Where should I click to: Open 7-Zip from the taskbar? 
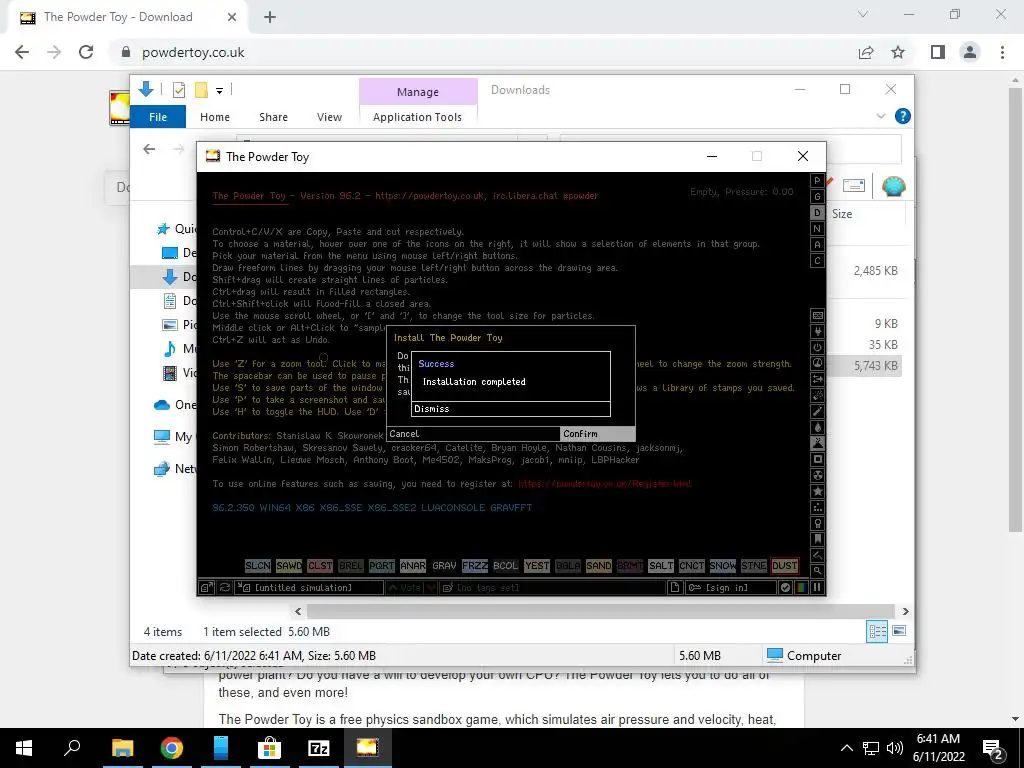coord(319,748)
